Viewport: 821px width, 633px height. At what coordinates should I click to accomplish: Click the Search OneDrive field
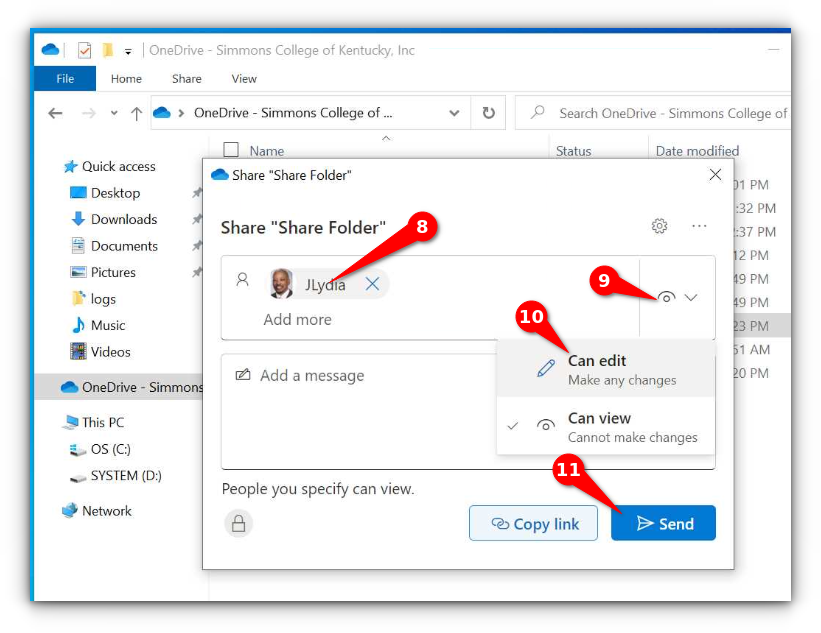point(653,113)
